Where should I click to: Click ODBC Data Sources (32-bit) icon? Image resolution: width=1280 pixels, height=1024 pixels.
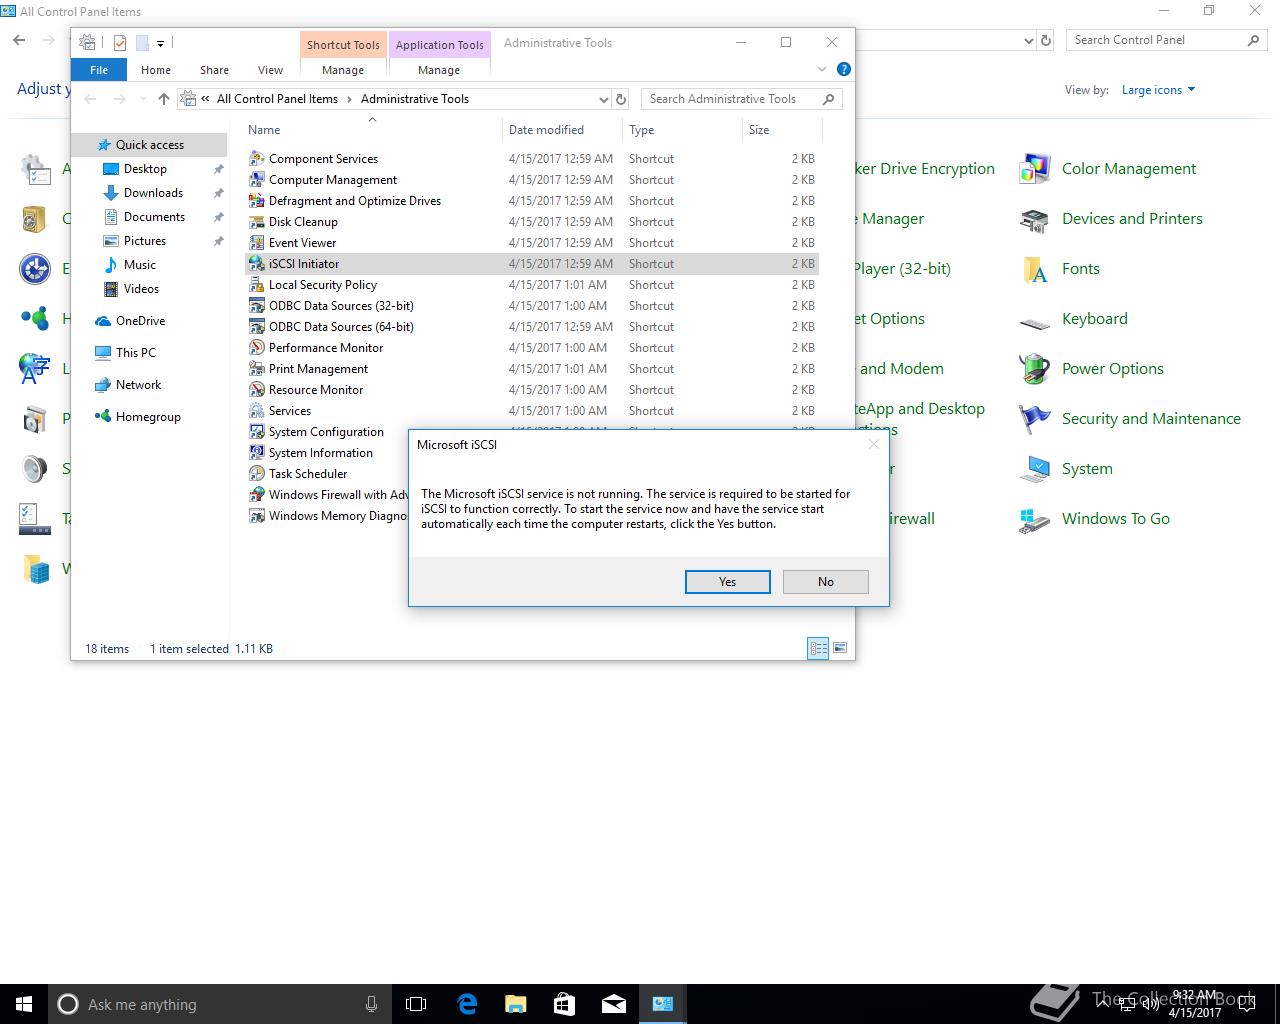point(257,306)
